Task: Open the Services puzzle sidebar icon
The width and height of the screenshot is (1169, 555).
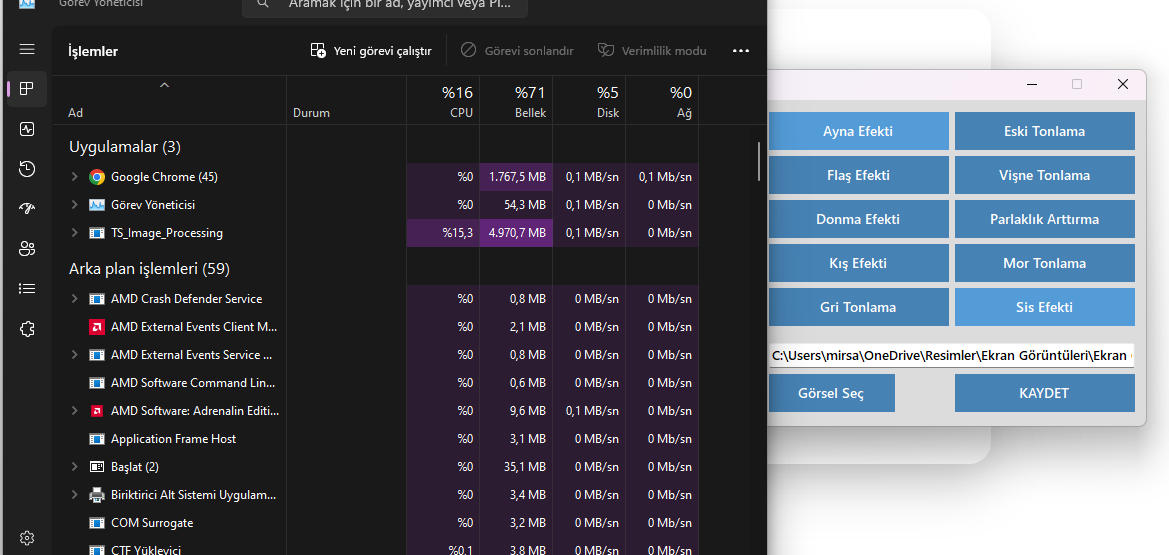Action: tap(27, 328)
